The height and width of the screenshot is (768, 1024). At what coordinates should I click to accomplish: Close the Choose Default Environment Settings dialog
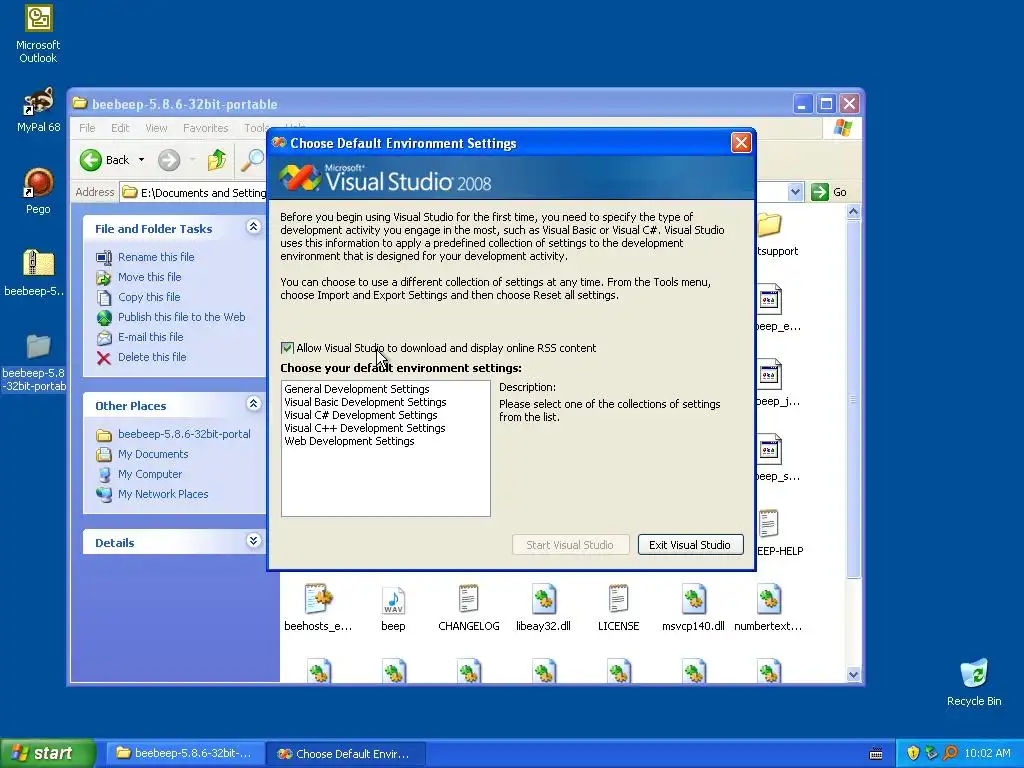tap(741, 142)
